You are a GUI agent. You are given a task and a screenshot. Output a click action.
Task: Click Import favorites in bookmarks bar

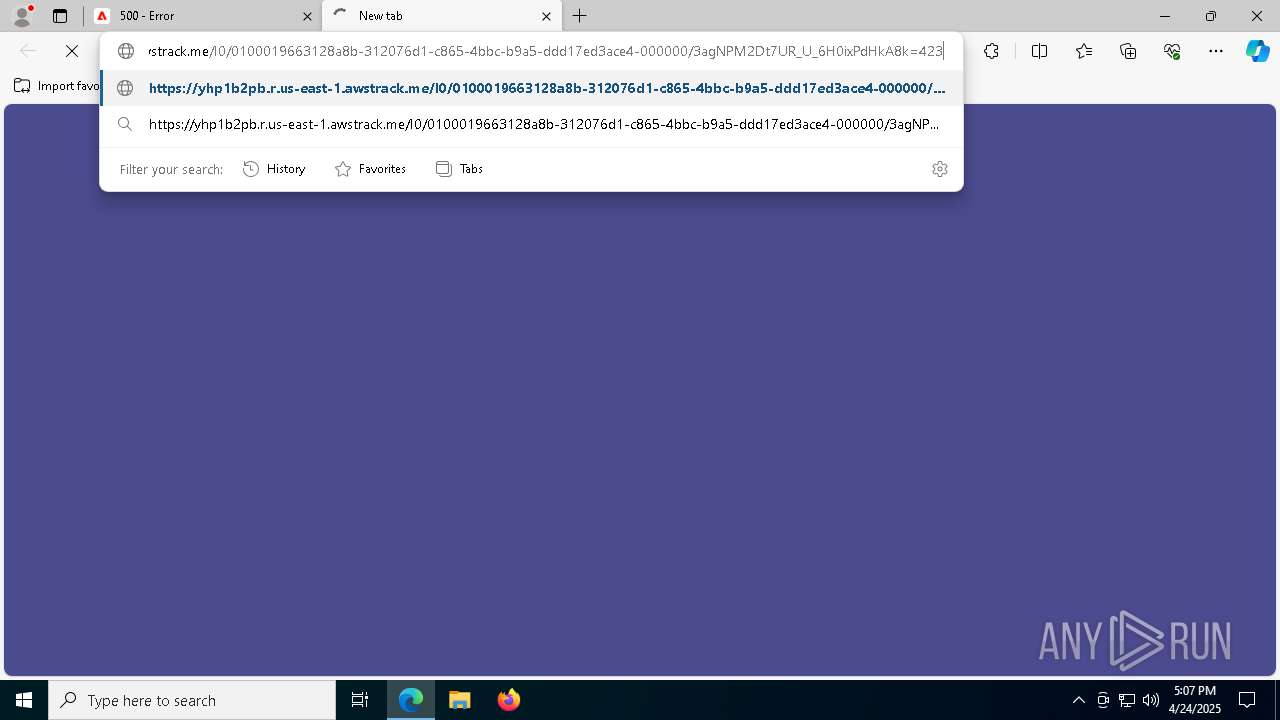tap(57, 86)
